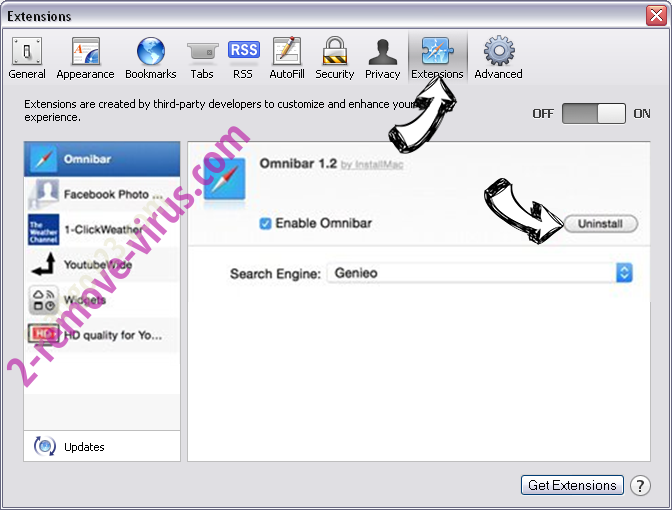Click the Omnibar 1.2 title text

pyautogui.click(x=298, y=164)
